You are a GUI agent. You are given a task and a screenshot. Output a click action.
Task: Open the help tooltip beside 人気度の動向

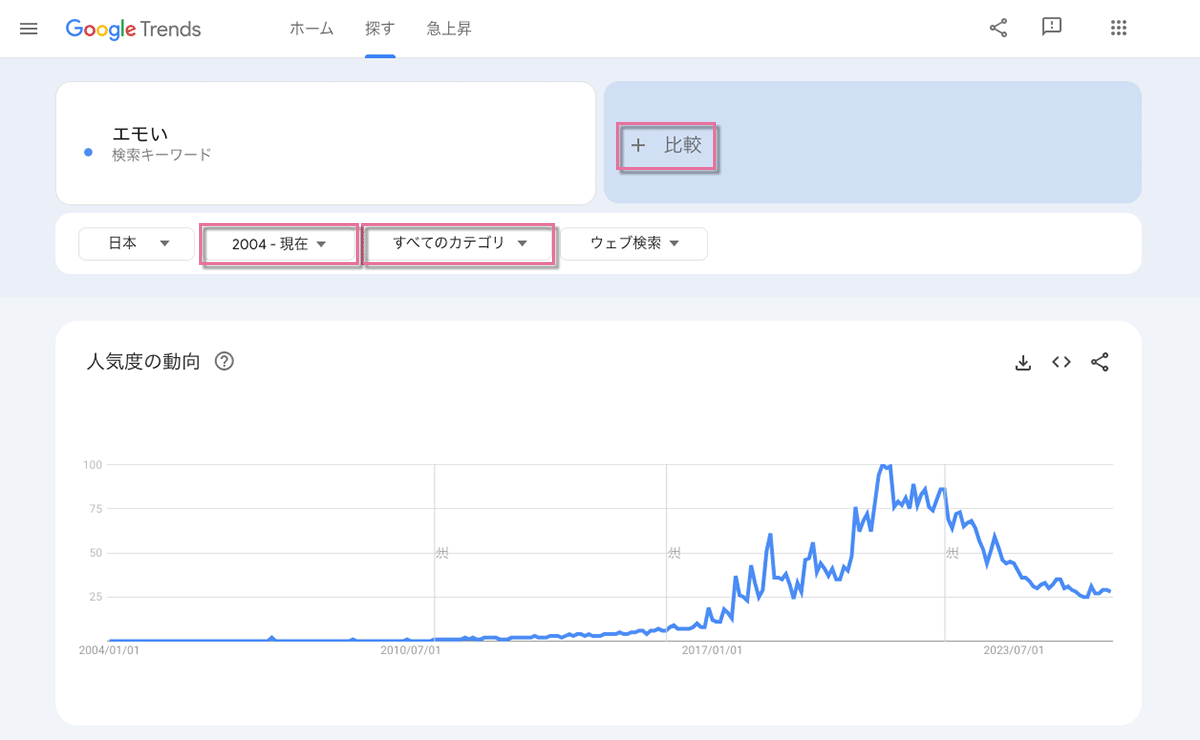point(224,361)
